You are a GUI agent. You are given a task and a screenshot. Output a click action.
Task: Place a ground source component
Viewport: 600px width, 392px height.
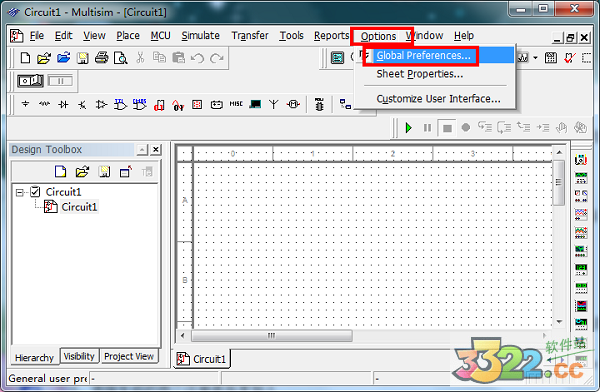(x=25, y=104)
